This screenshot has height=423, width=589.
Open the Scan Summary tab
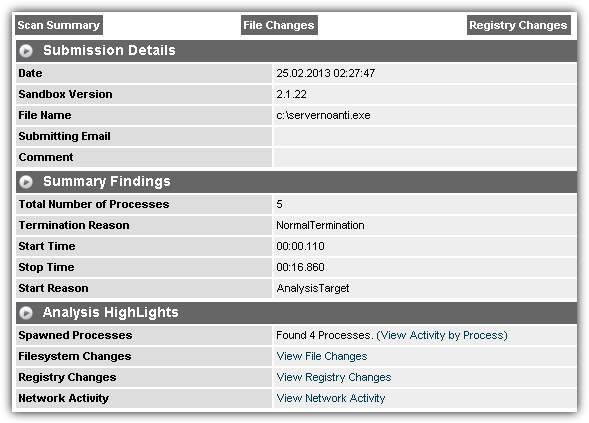[59, 25]
